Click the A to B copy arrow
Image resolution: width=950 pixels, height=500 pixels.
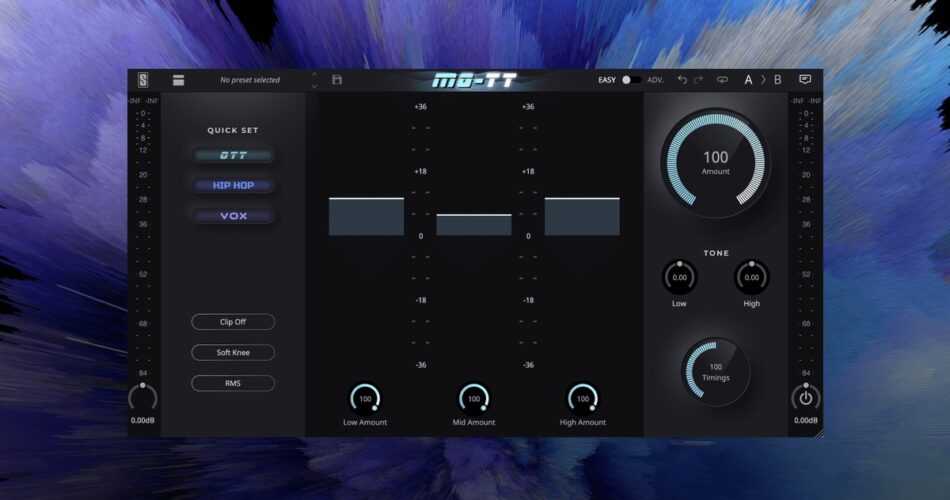(764, 80)
